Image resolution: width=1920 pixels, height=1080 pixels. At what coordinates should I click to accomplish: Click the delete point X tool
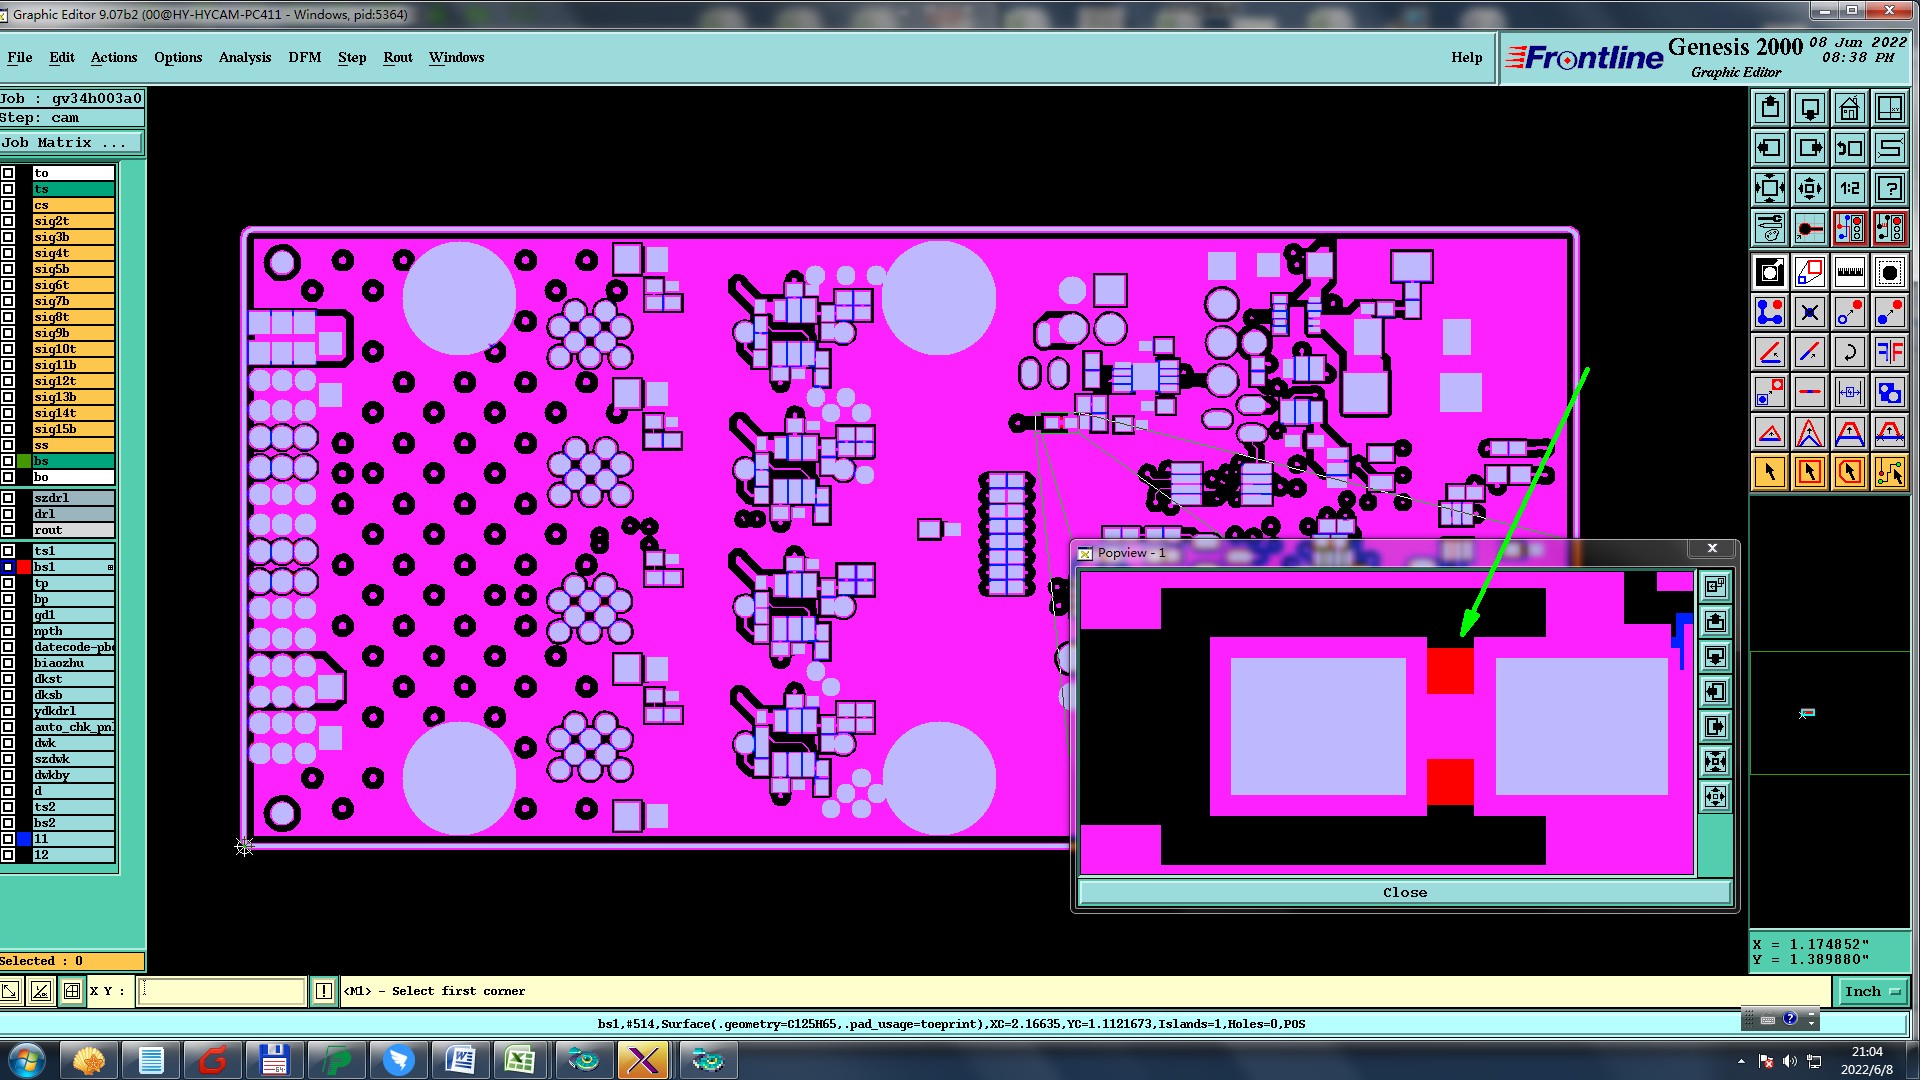pos(1809,313)
